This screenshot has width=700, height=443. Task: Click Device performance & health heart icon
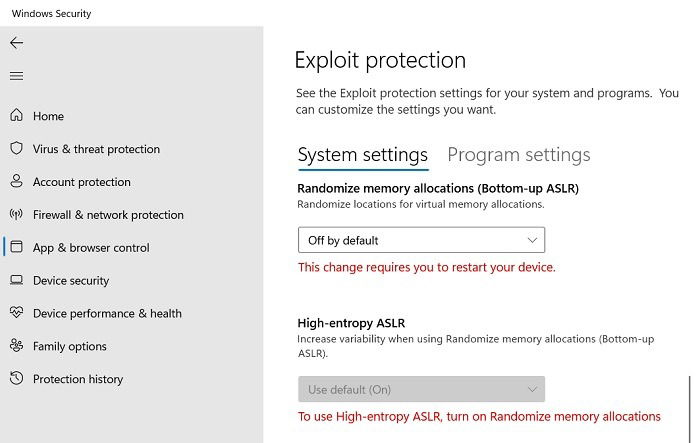[17, 312]
